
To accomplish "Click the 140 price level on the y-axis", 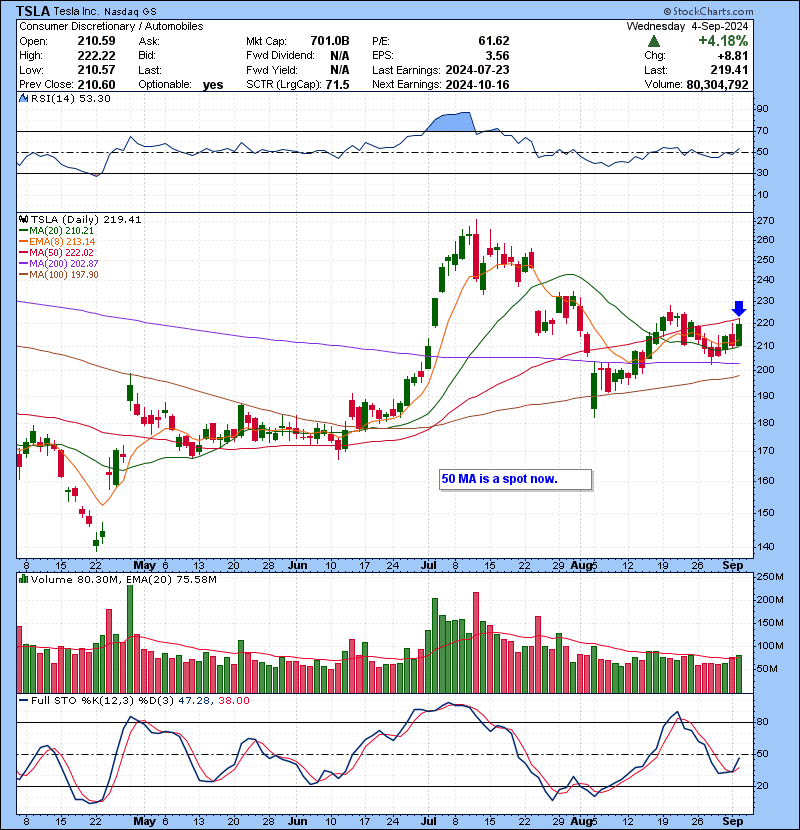I will point(766,546).
